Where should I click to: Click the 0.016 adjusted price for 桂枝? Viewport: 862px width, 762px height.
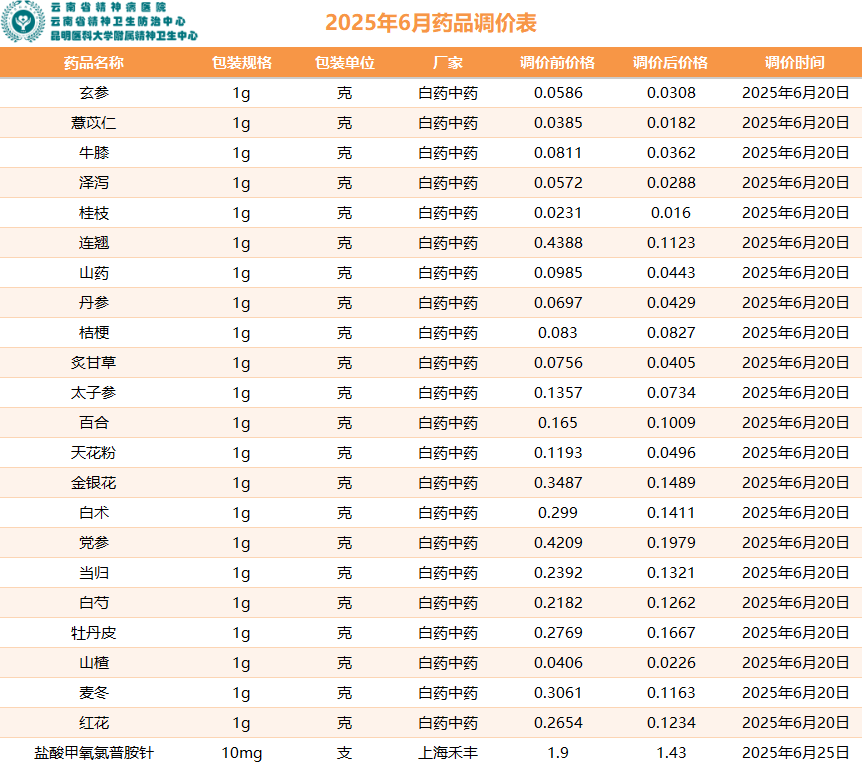[x=670, y=213]
